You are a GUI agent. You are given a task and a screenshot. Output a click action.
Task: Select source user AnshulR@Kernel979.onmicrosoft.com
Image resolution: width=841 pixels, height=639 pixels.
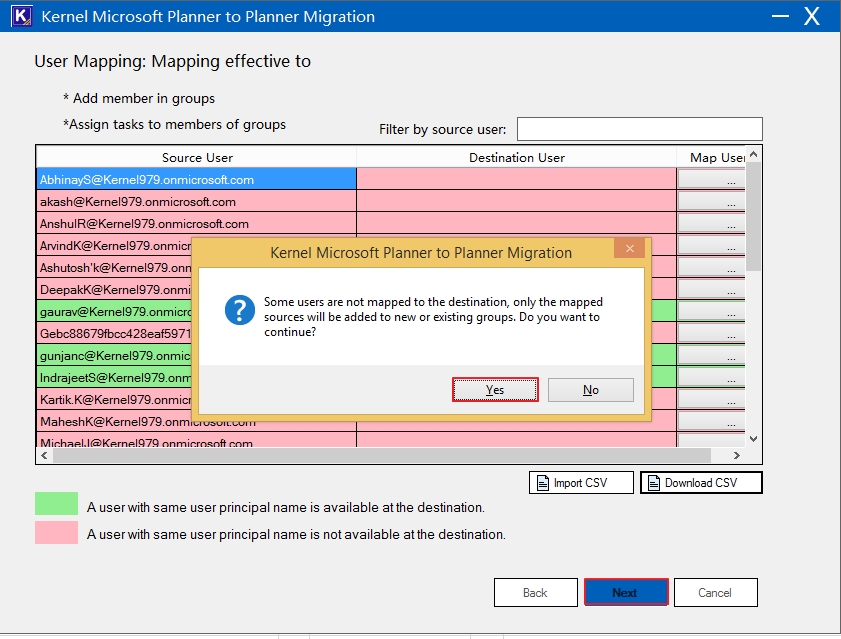(196, 223)
